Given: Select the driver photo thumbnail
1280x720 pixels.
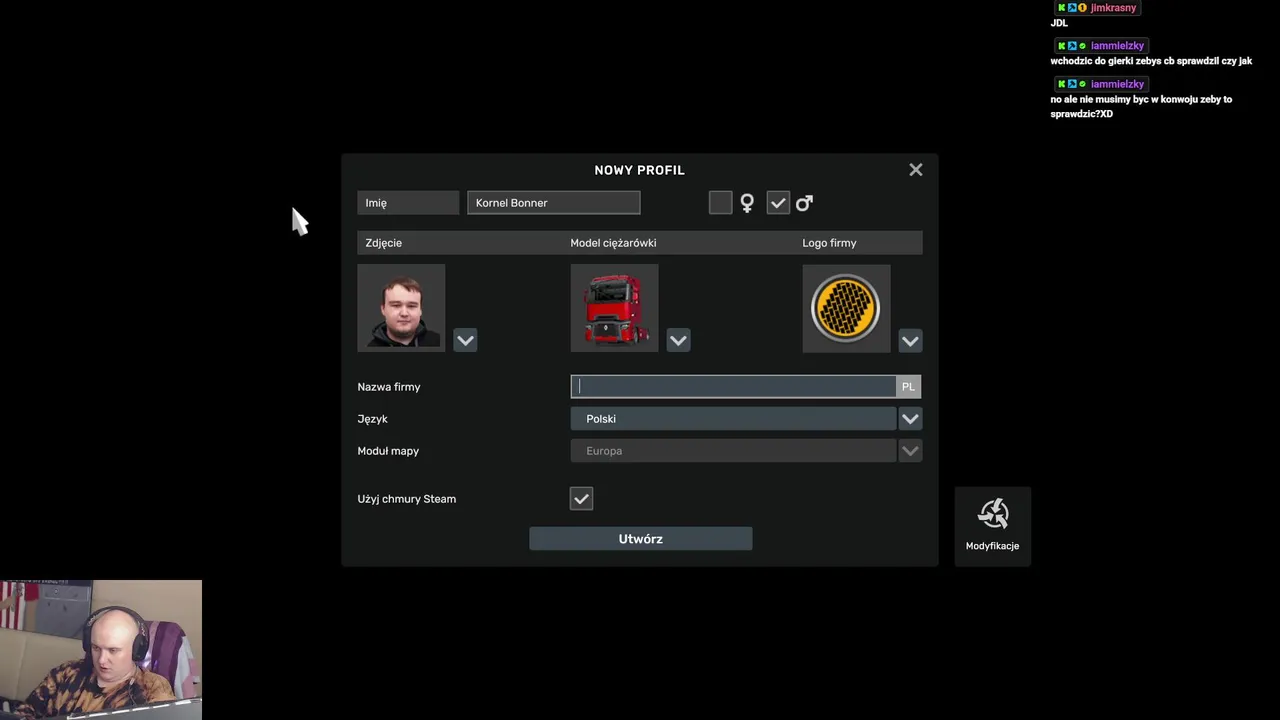Looking at the screenshot, I should tap(401, 308).
